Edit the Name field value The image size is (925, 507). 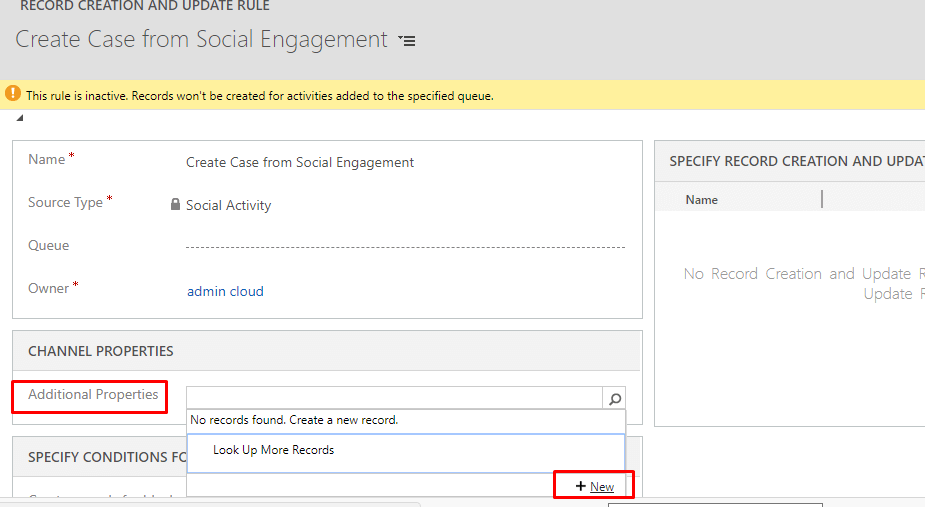[x=300, y=162]
